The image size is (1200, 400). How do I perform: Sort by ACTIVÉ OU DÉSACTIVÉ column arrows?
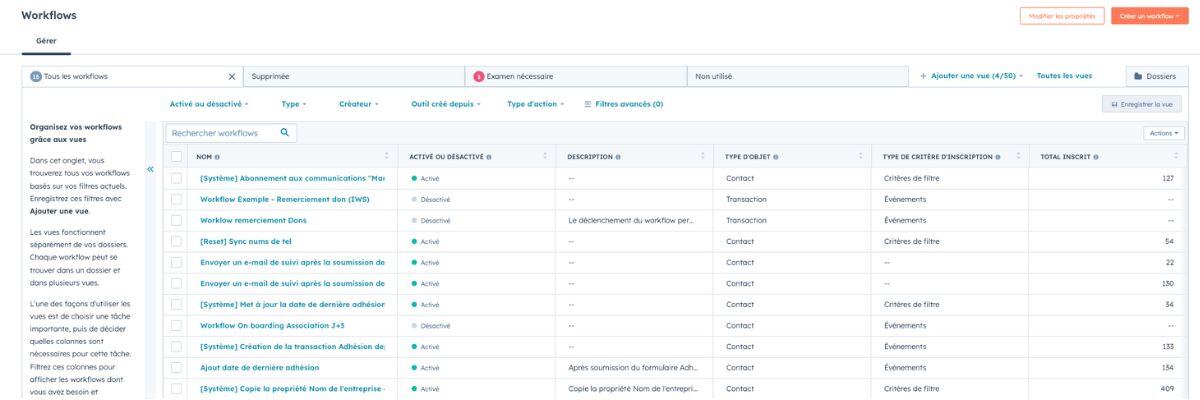544,157
